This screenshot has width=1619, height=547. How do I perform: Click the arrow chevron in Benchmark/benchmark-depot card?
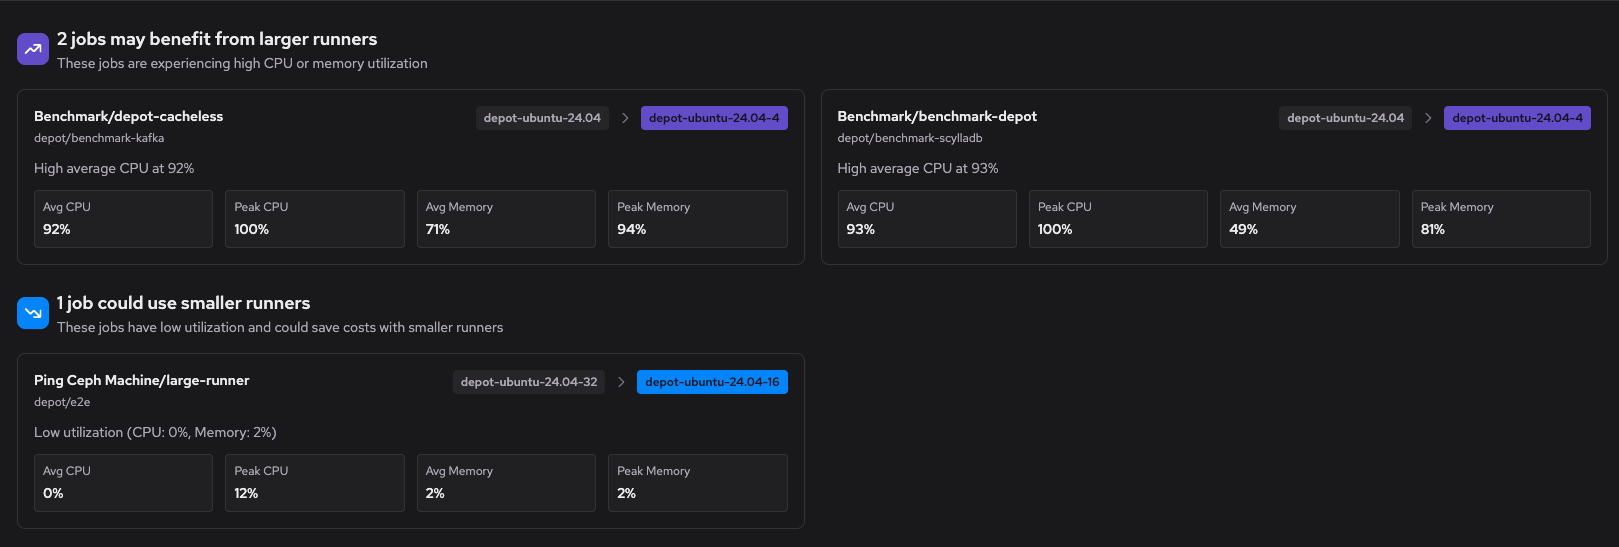(x=1428, y=118)
